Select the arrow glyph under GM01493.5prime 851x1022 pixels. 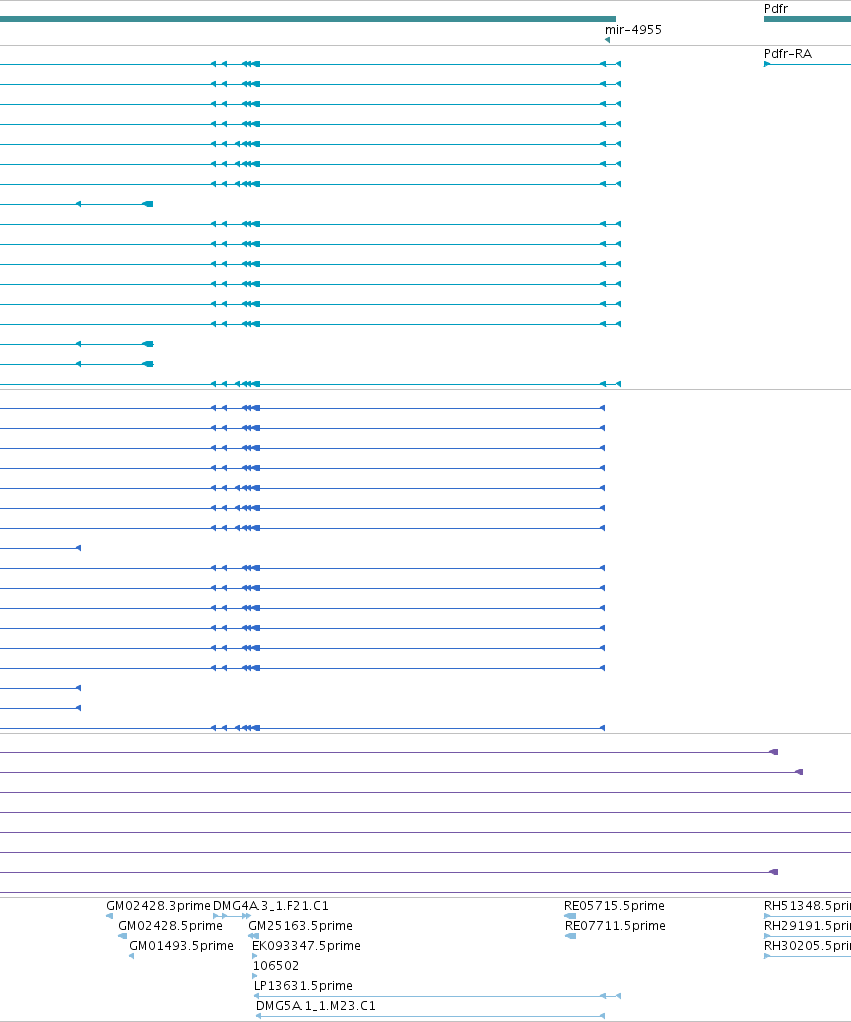pyautogui.click(x=132, y=956)
